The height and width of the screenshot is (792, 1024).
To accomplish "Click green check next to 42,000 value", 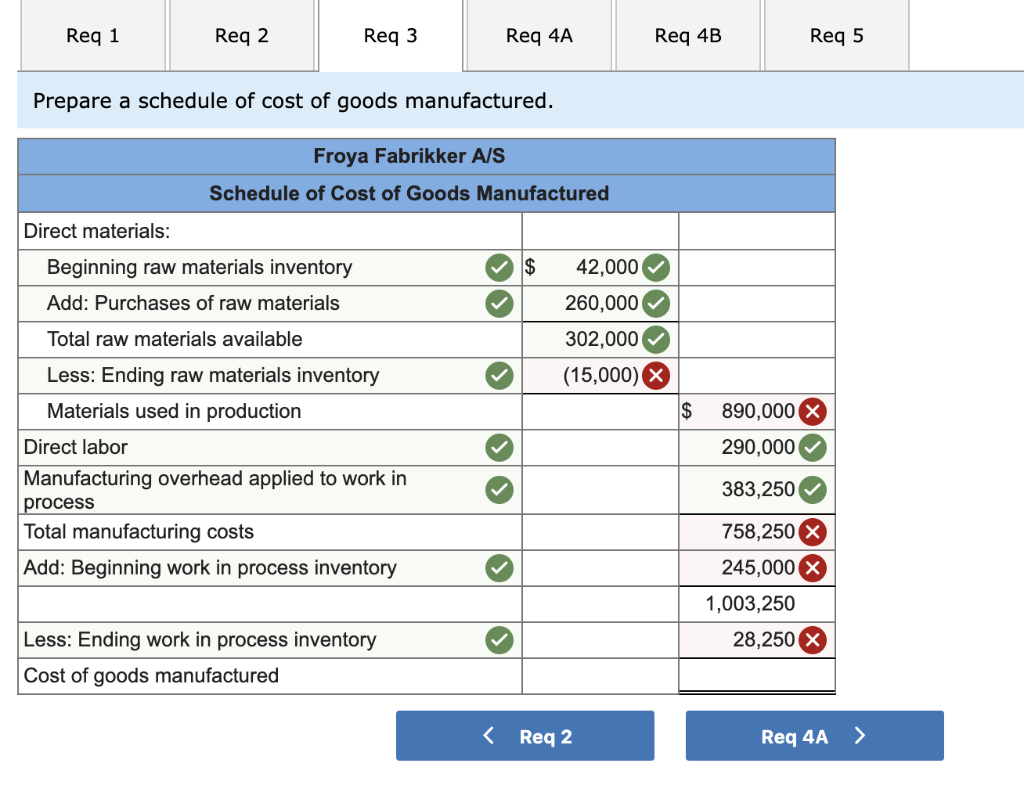I will (x=656, y=268).
